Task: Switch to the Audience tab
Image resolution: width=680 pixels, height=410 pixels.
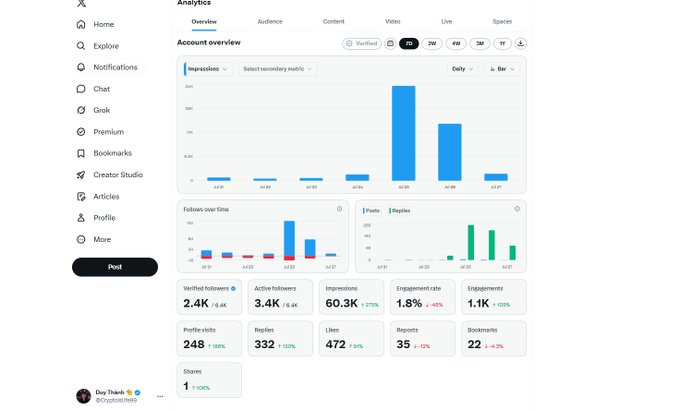Action: (270, 22)
